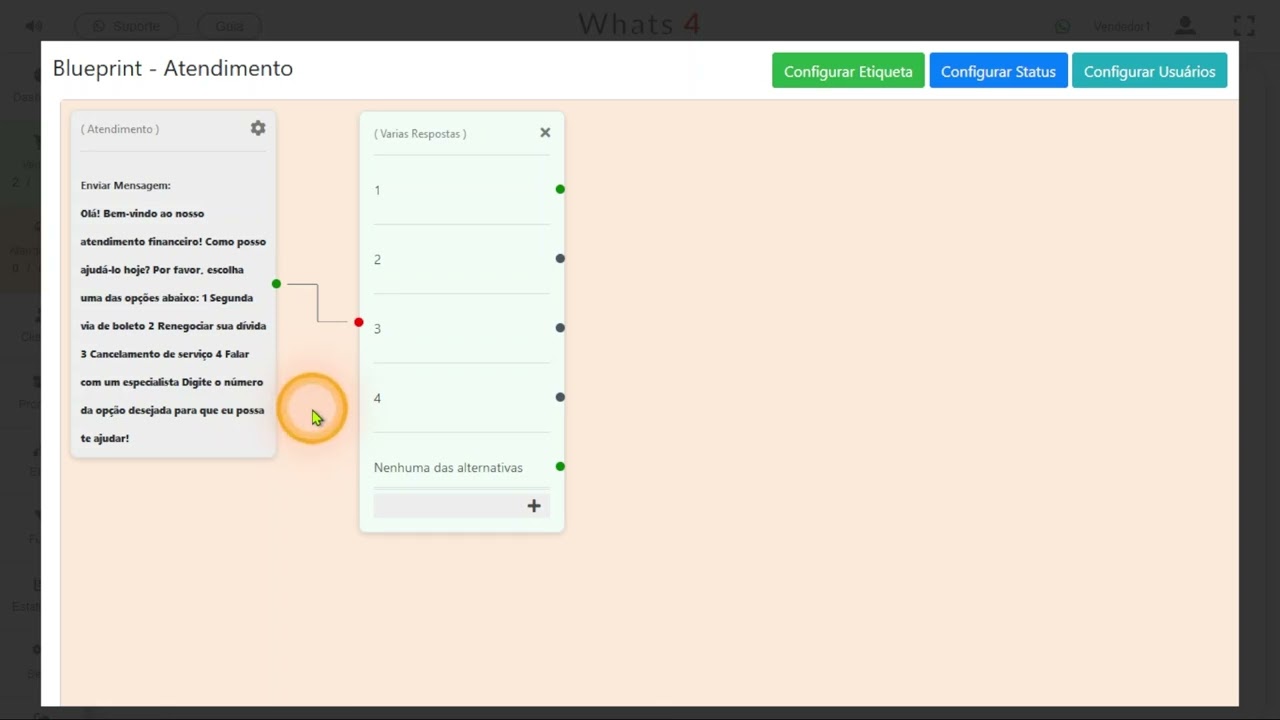This screenshot has width=1280, height=720.
Task: Open Configurar Usuários settings
Action: [x=1149, y=71]
